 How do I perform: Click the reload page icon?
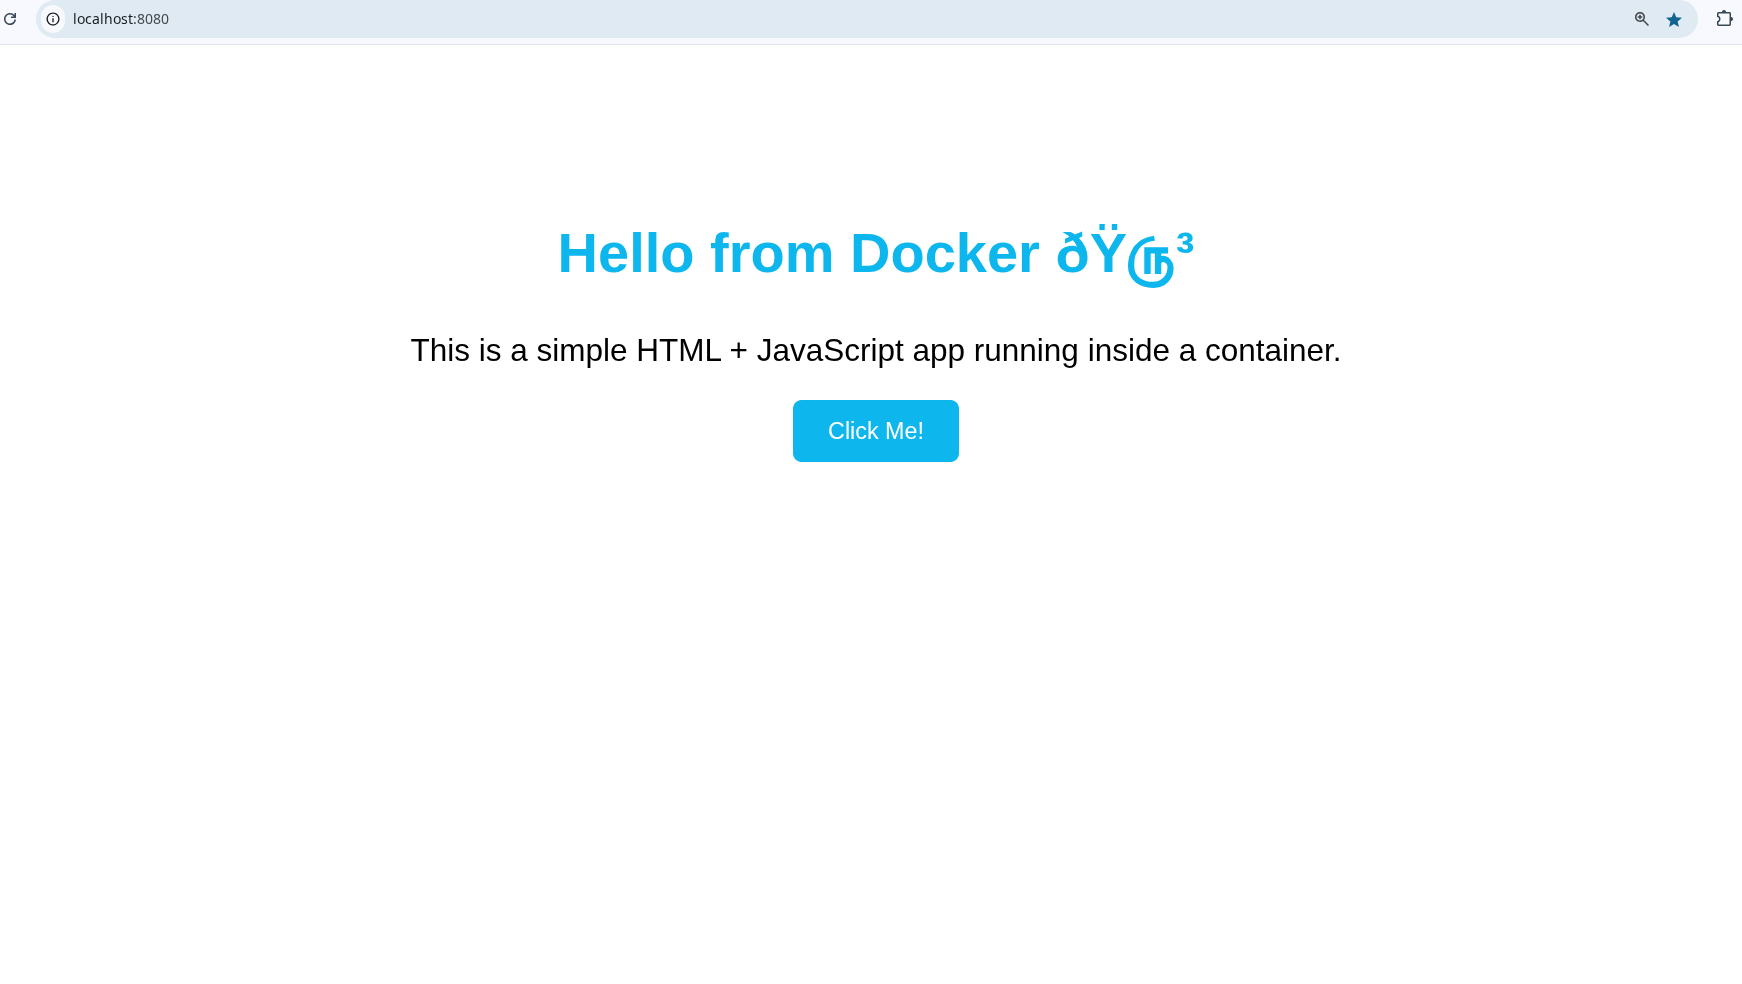point(10,19)
